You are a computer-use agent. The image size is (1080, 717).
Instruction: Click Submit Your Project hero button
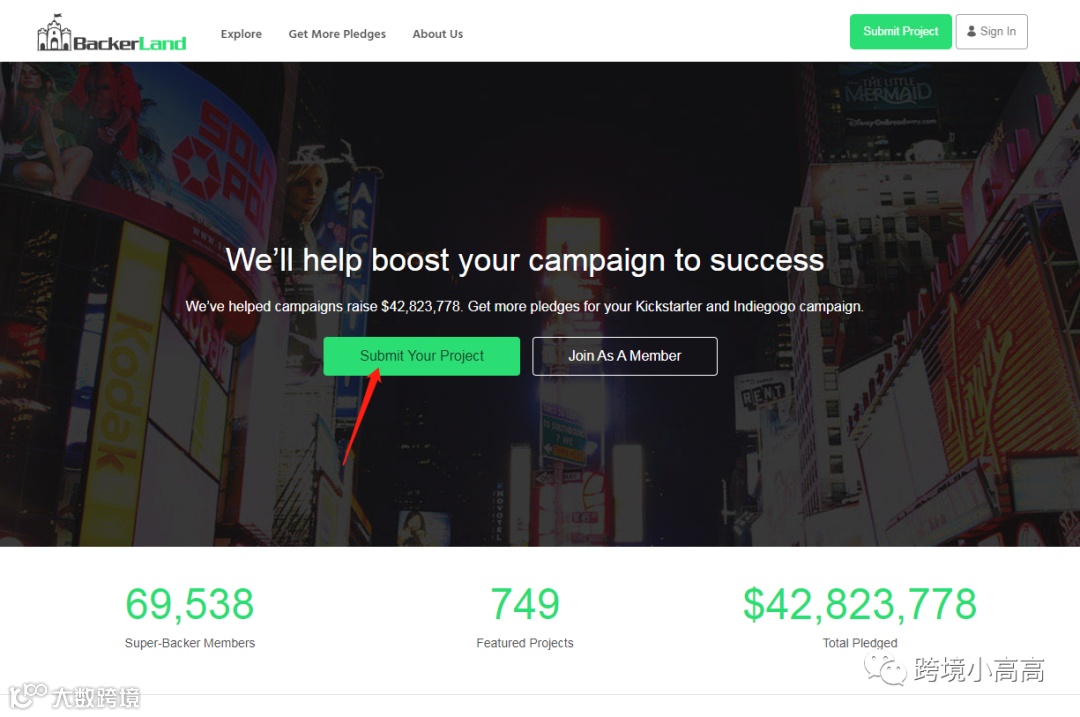point(422,356)
